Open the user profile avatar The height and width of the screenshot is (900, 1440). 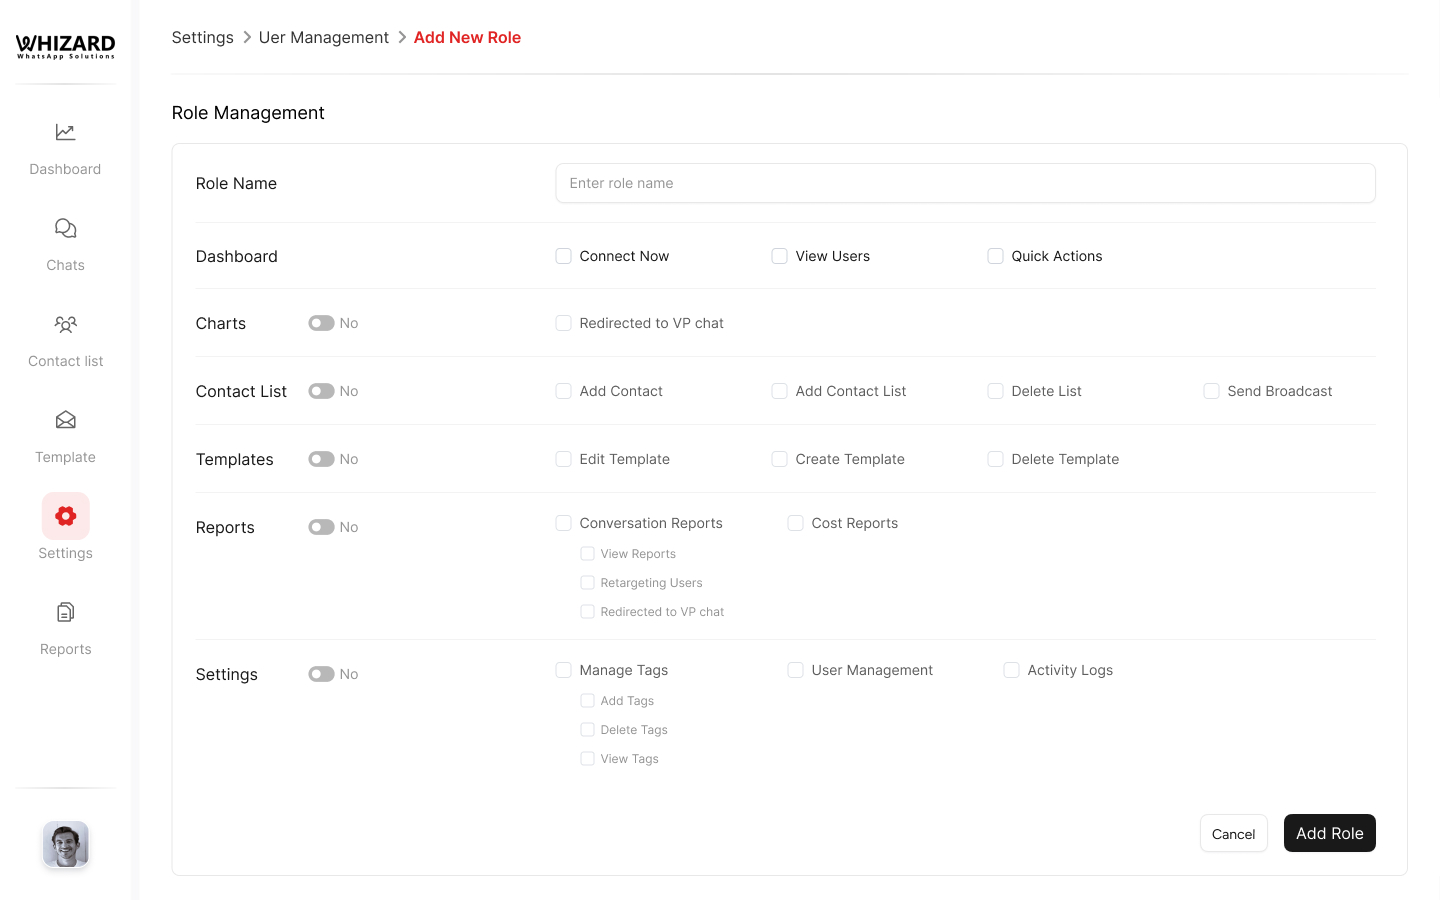click(x=65, y=844)
